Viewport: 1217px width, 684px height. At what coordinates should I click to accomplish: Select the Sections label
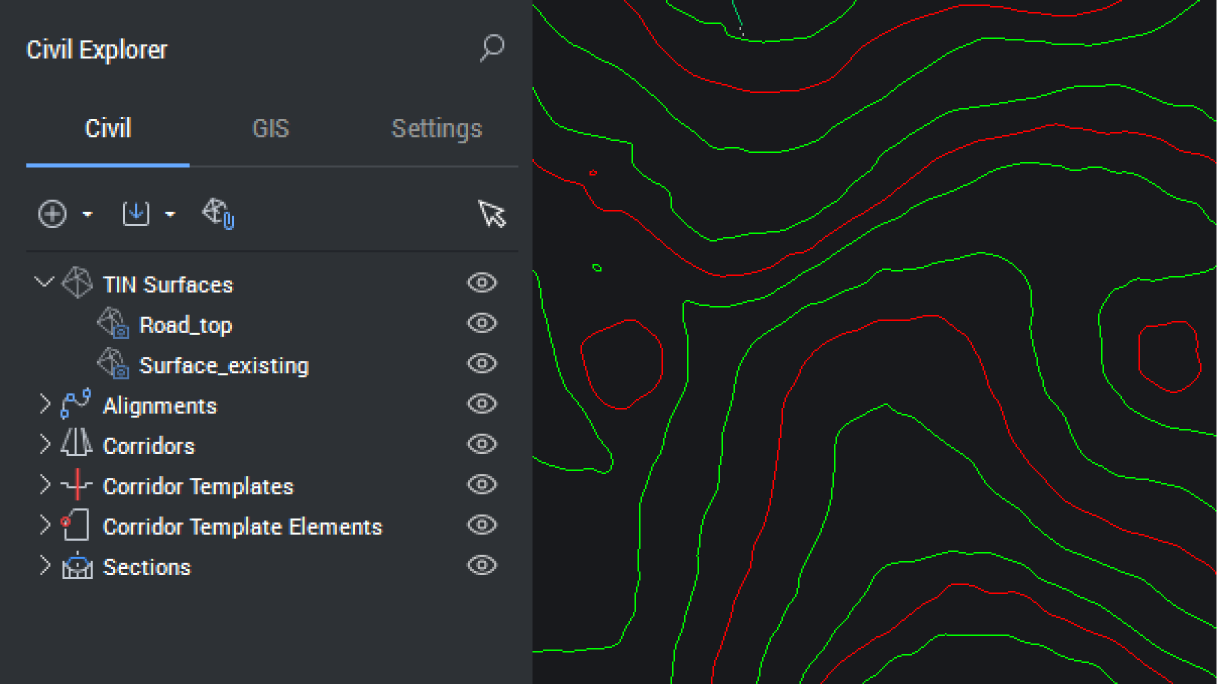(147, 567)
